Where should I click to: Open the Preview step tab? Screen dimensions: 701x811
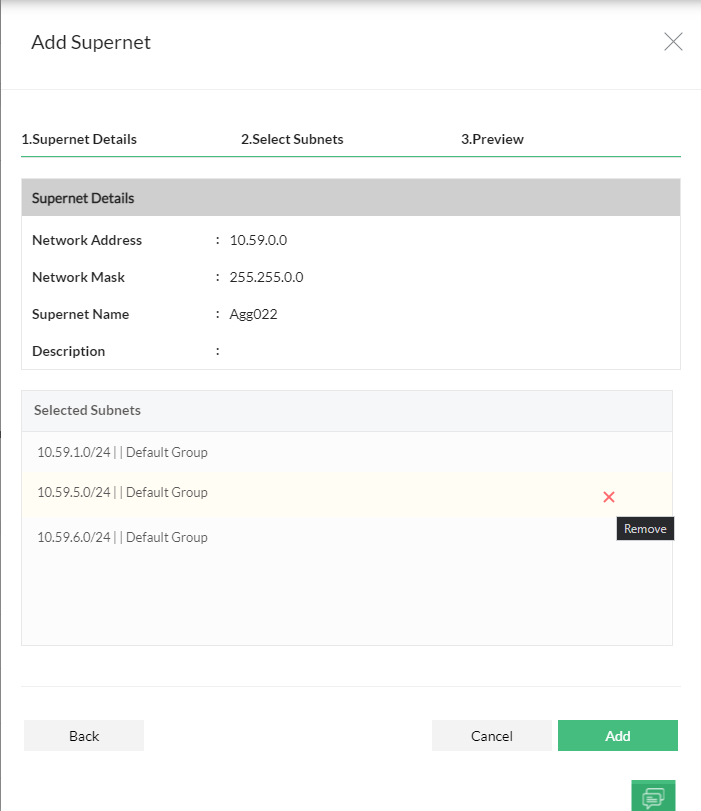pyautogui.click(x=492, y=139)
